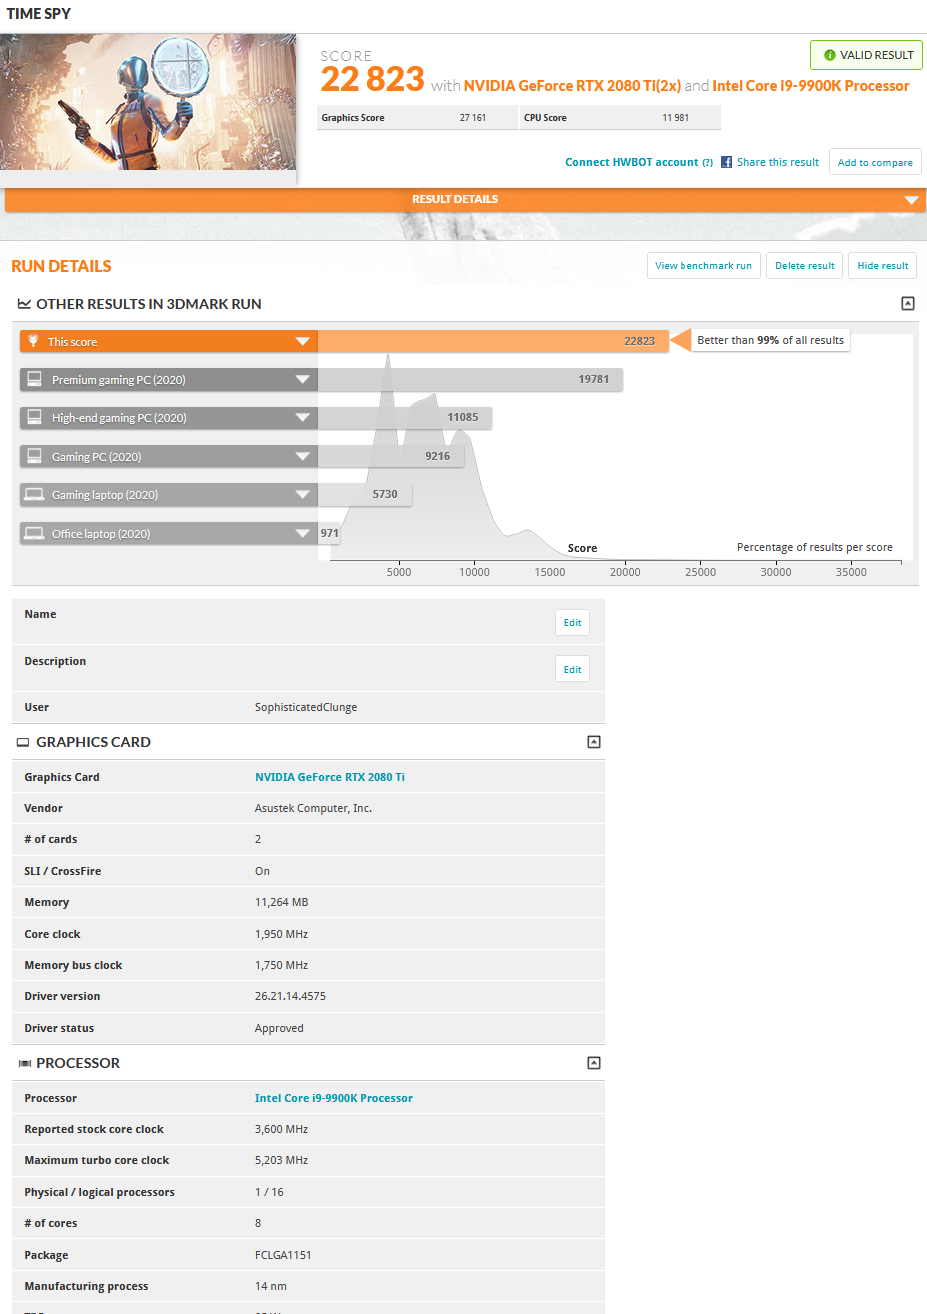Click the Time Spy benchmark thumbnail image

[x=148, y=103]
